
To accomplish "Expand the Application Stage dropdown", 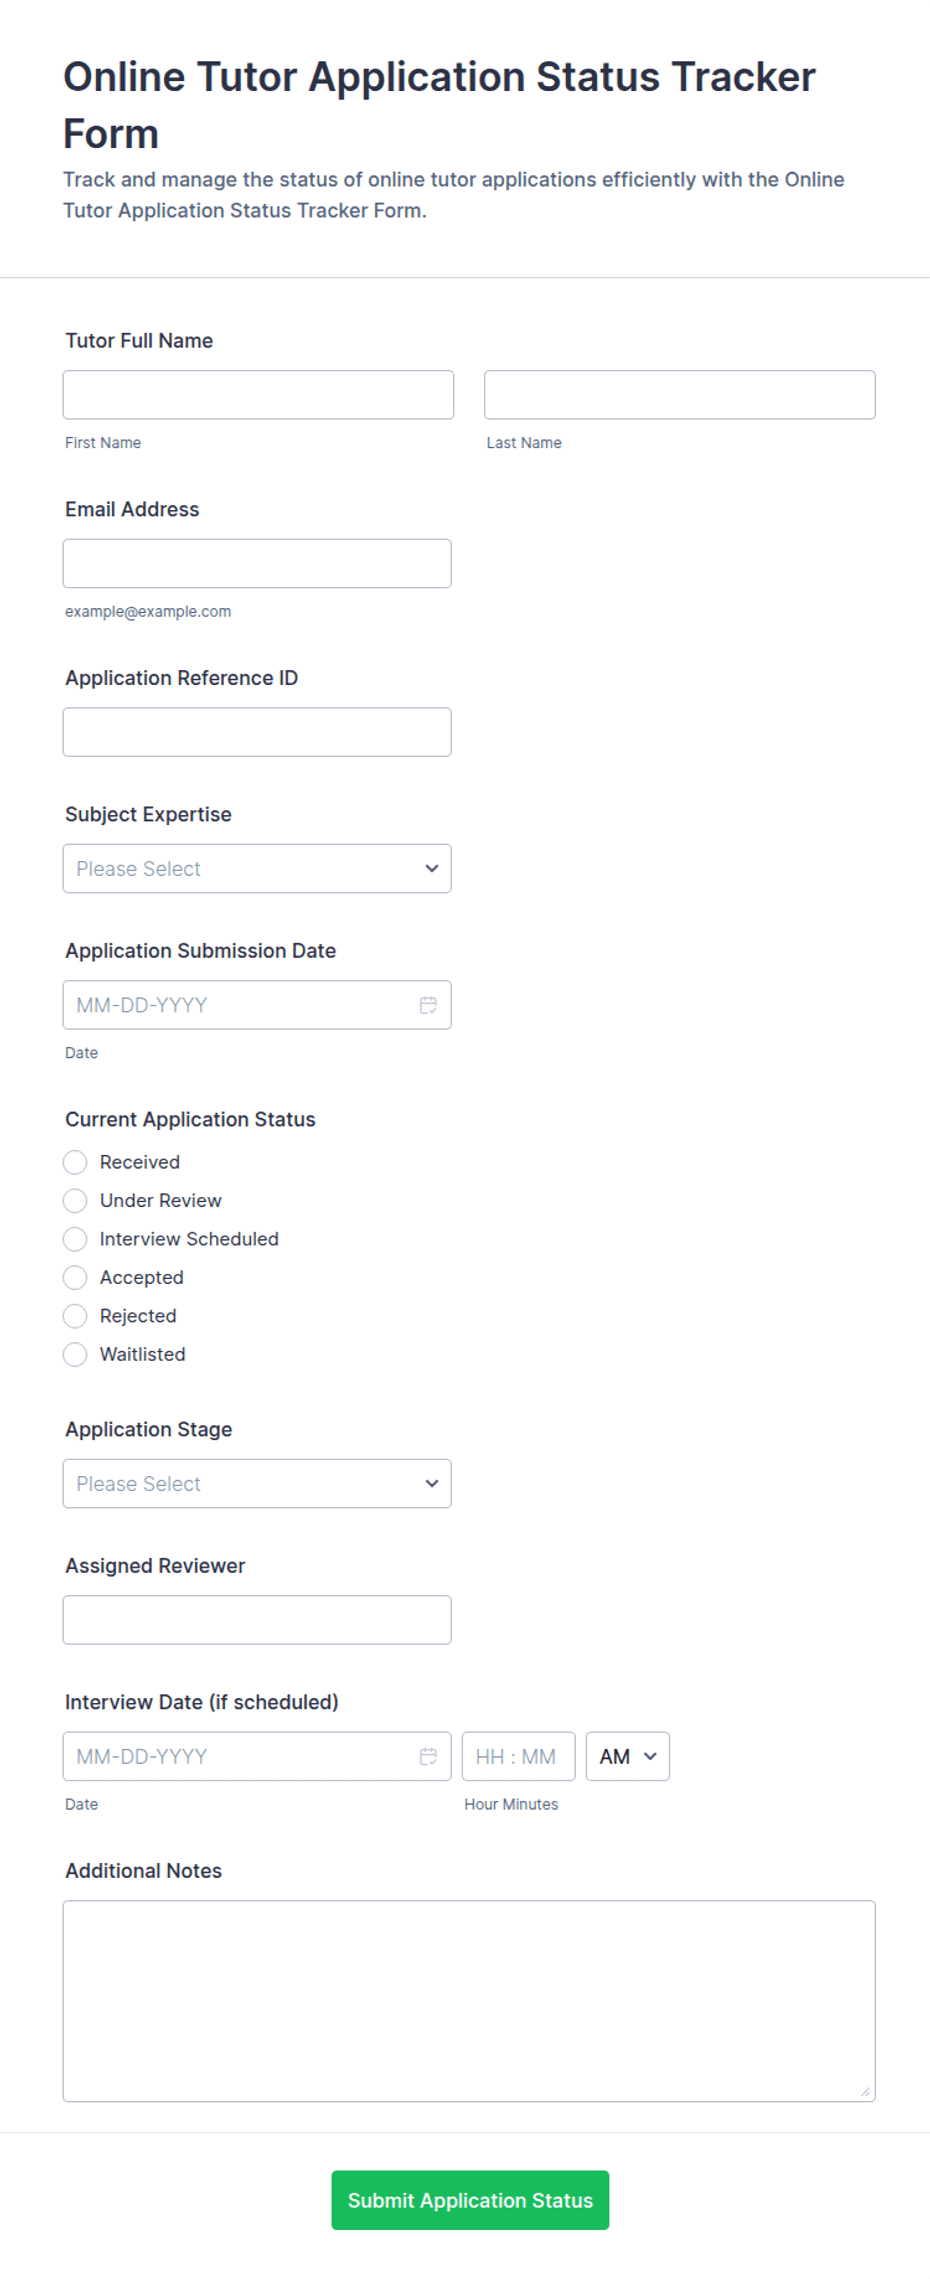I will tap(257, 1483).
